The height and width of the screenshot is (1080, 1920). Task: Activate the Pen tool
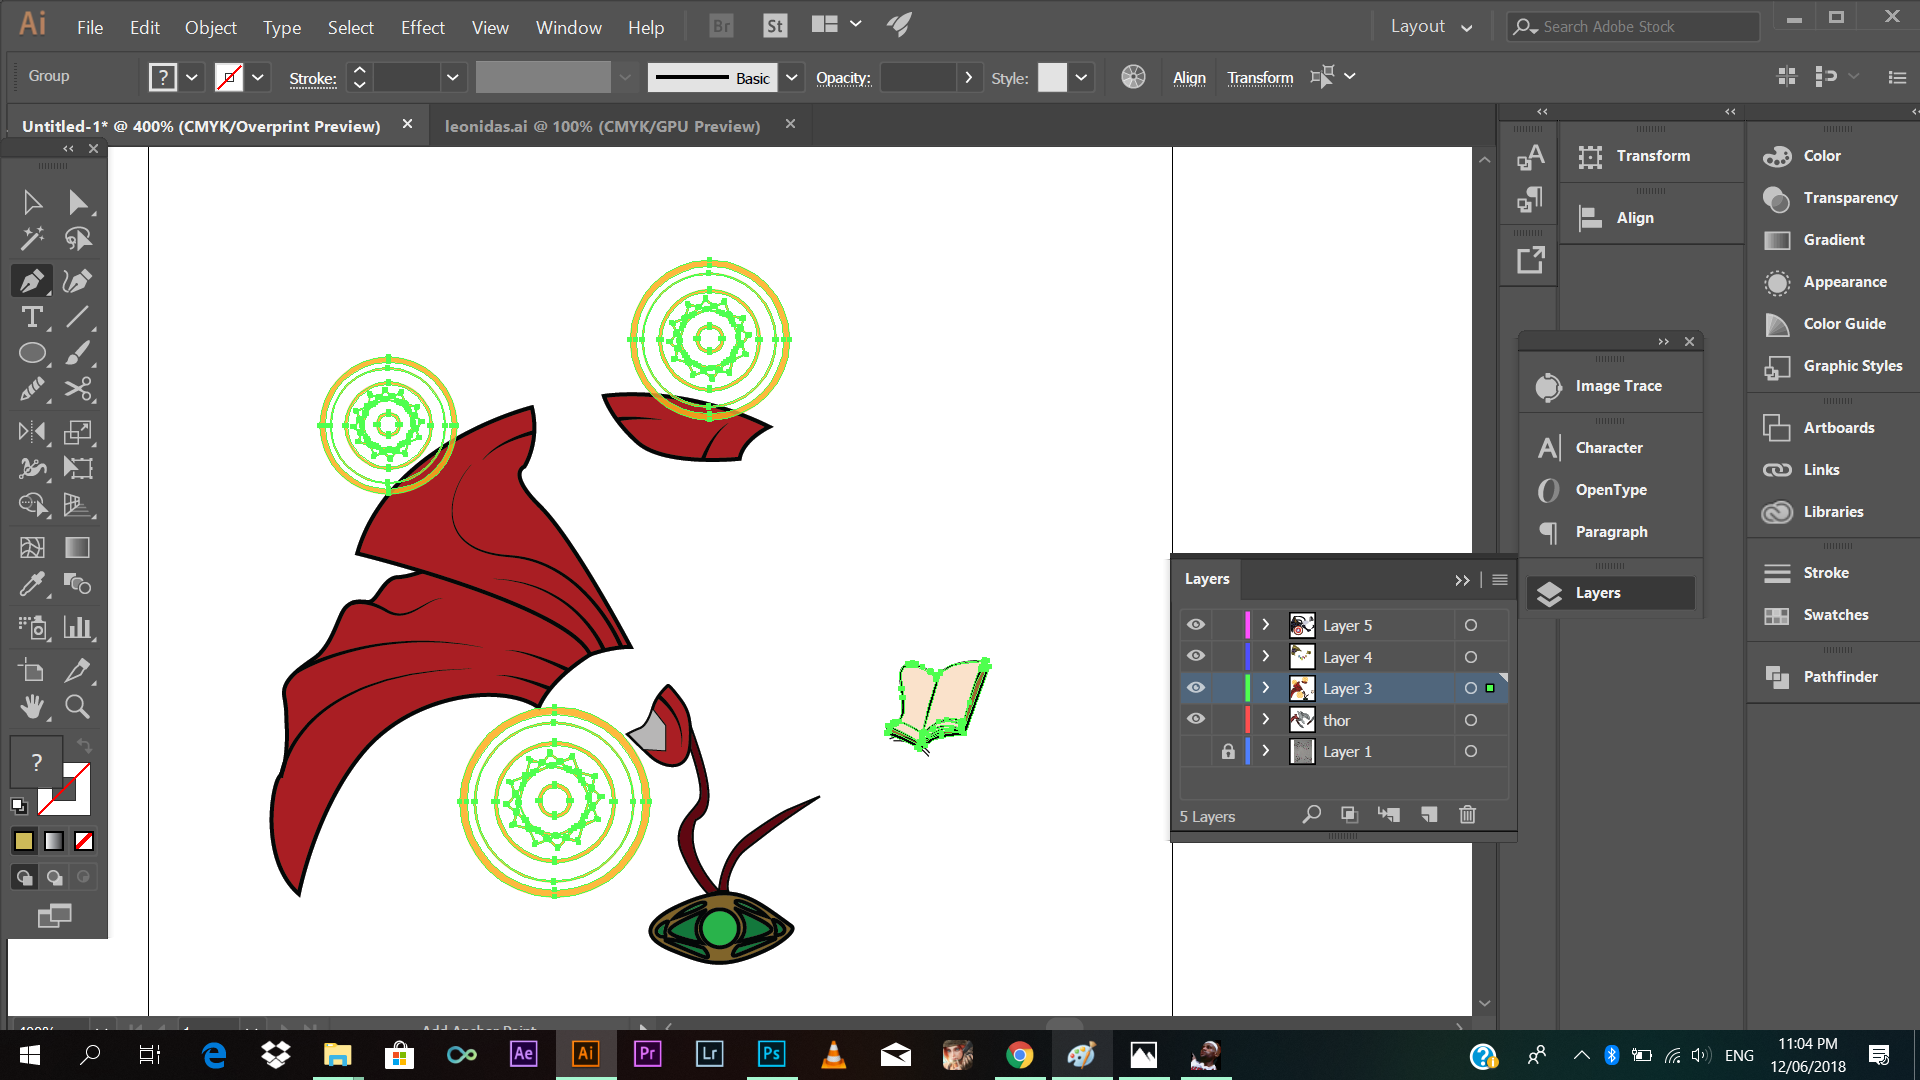(32, 281)
